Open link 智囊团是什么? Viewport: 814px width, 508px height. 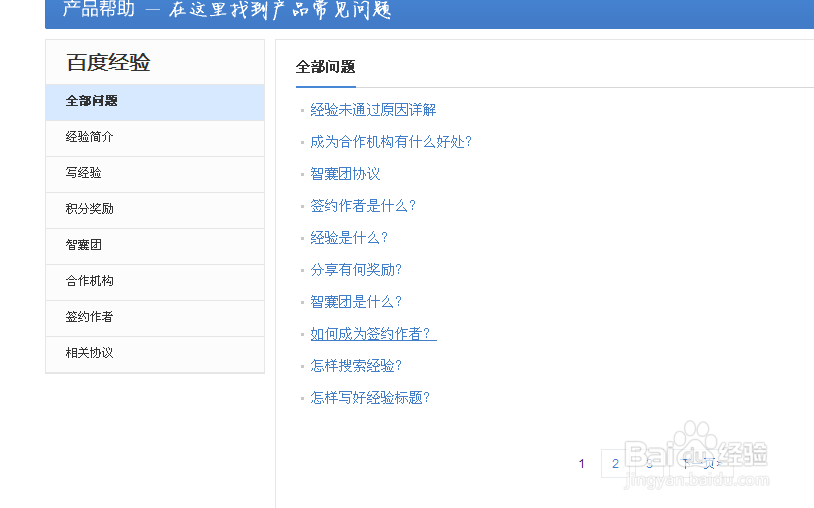(x=356, y=302)
